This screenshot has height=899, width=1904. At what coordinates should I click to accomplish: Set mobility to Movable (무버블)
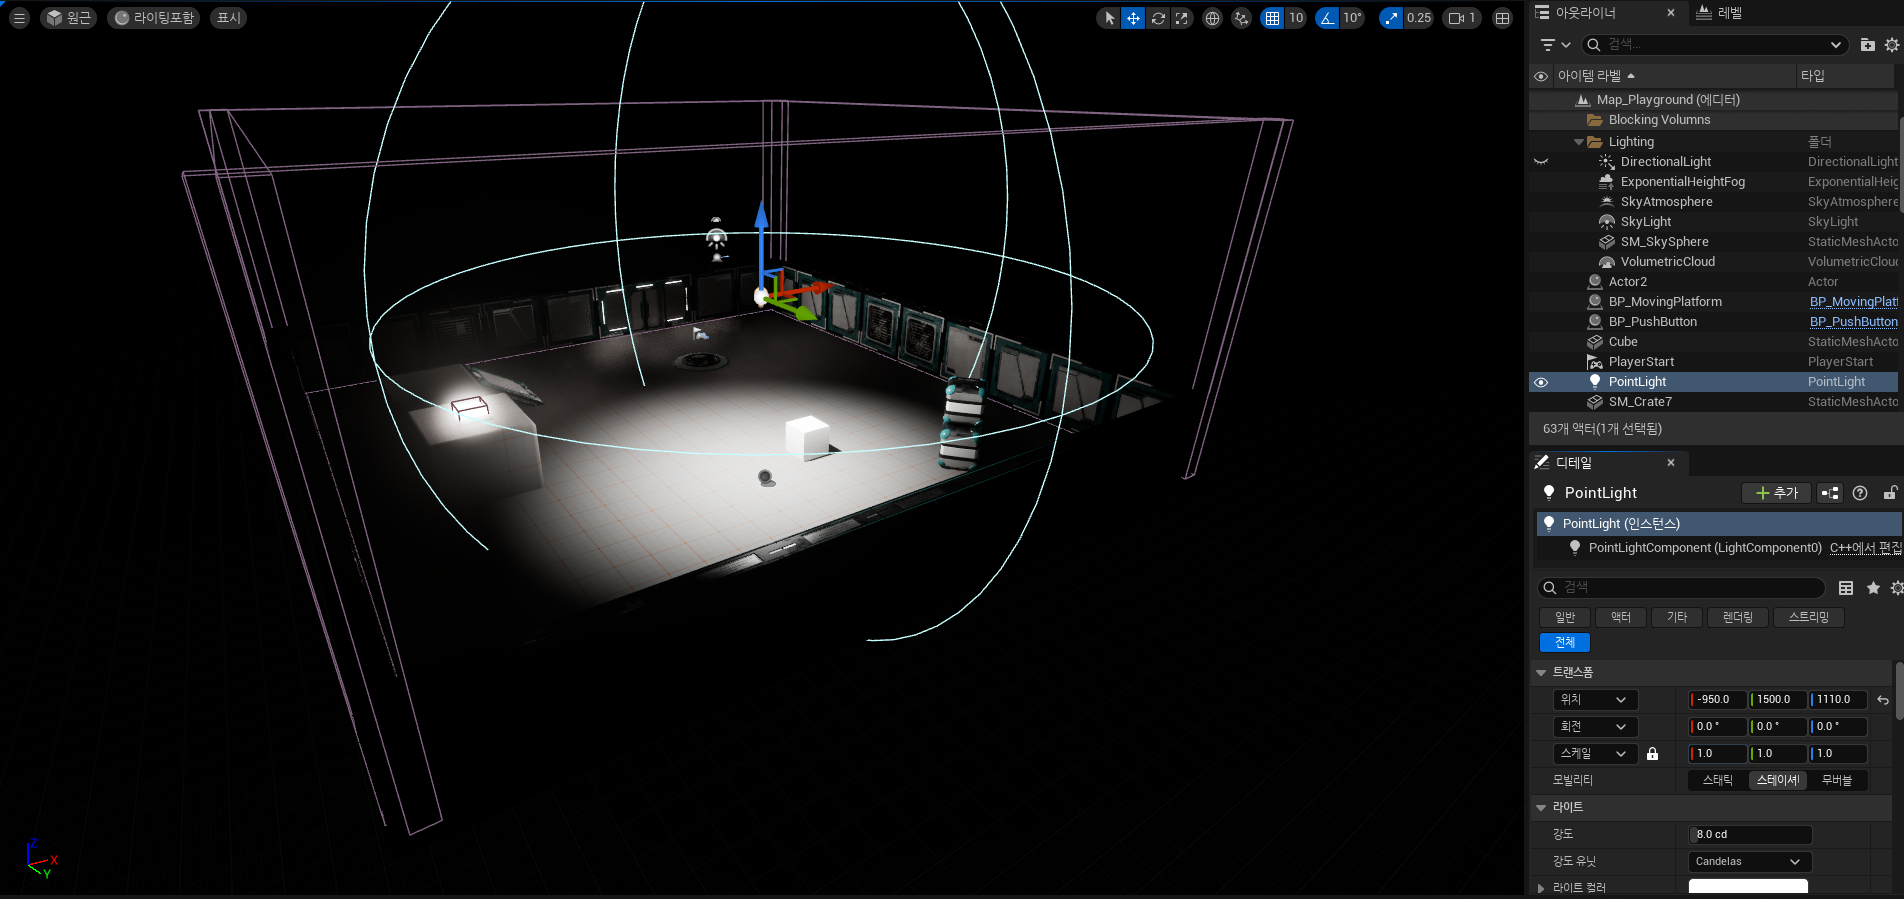pos(1836,780)
